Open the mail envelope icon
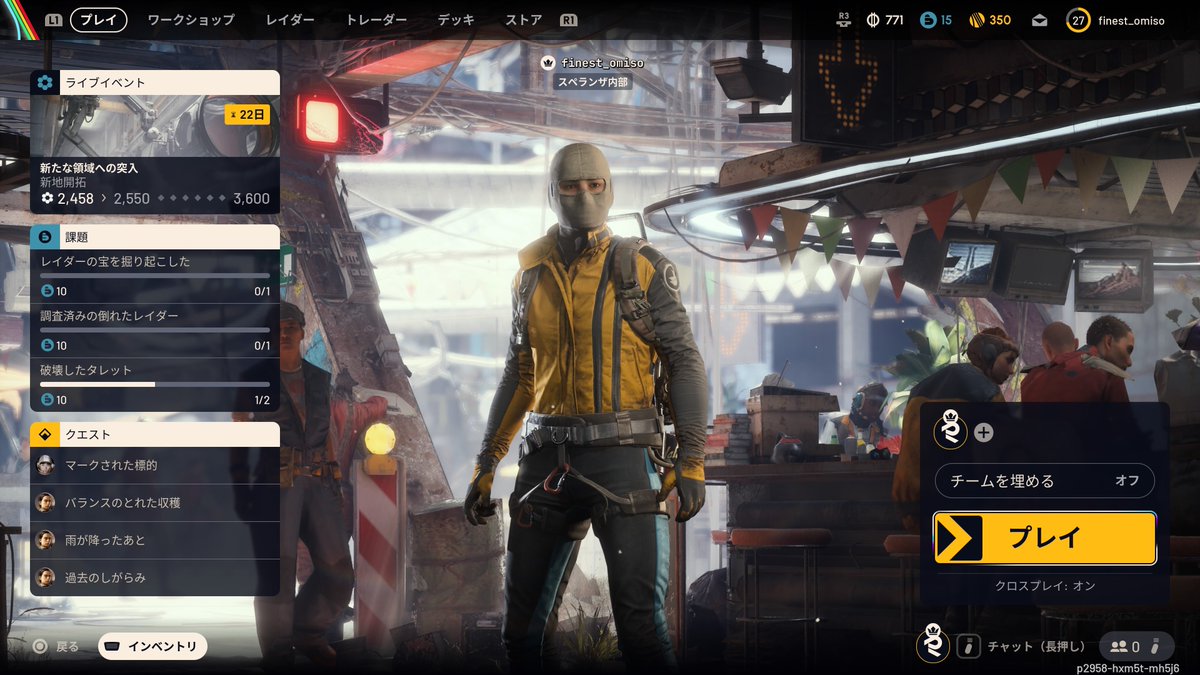 [x=1040, y=20]
